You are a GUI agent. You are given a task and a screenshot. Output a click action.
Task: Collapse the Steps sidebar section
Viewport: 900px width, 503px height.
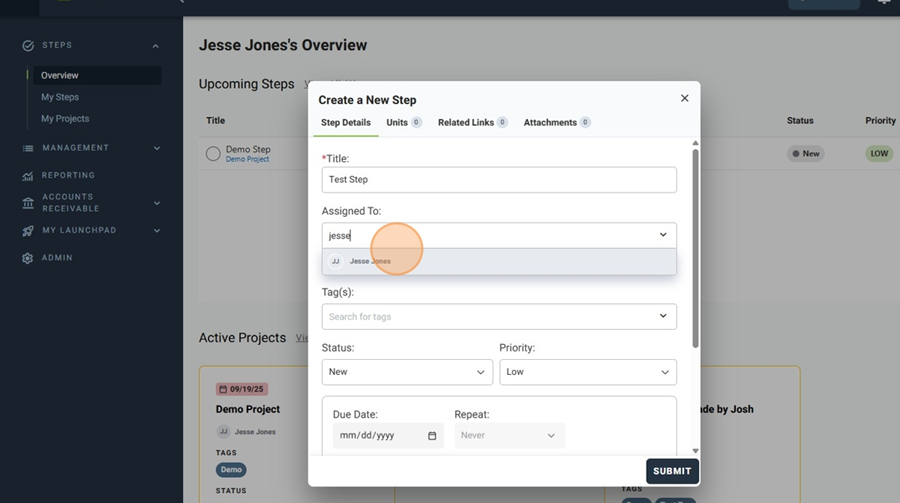click(x=156, y=46)
